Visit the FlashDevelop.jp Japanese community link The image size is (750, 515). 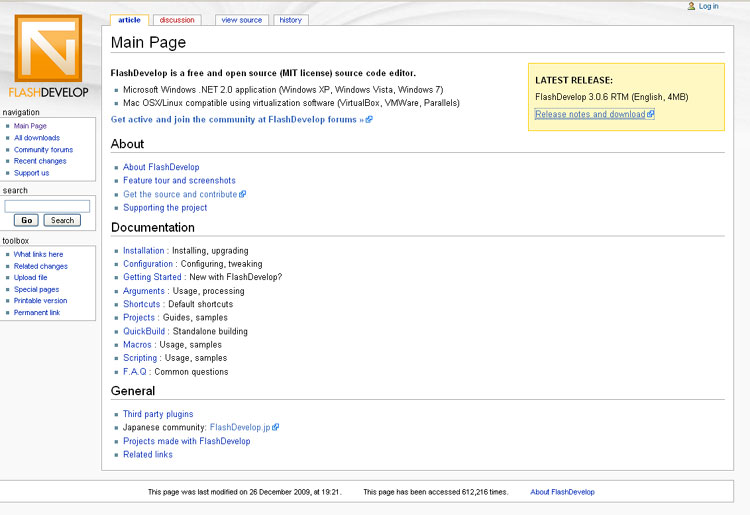tap(240, 427)
